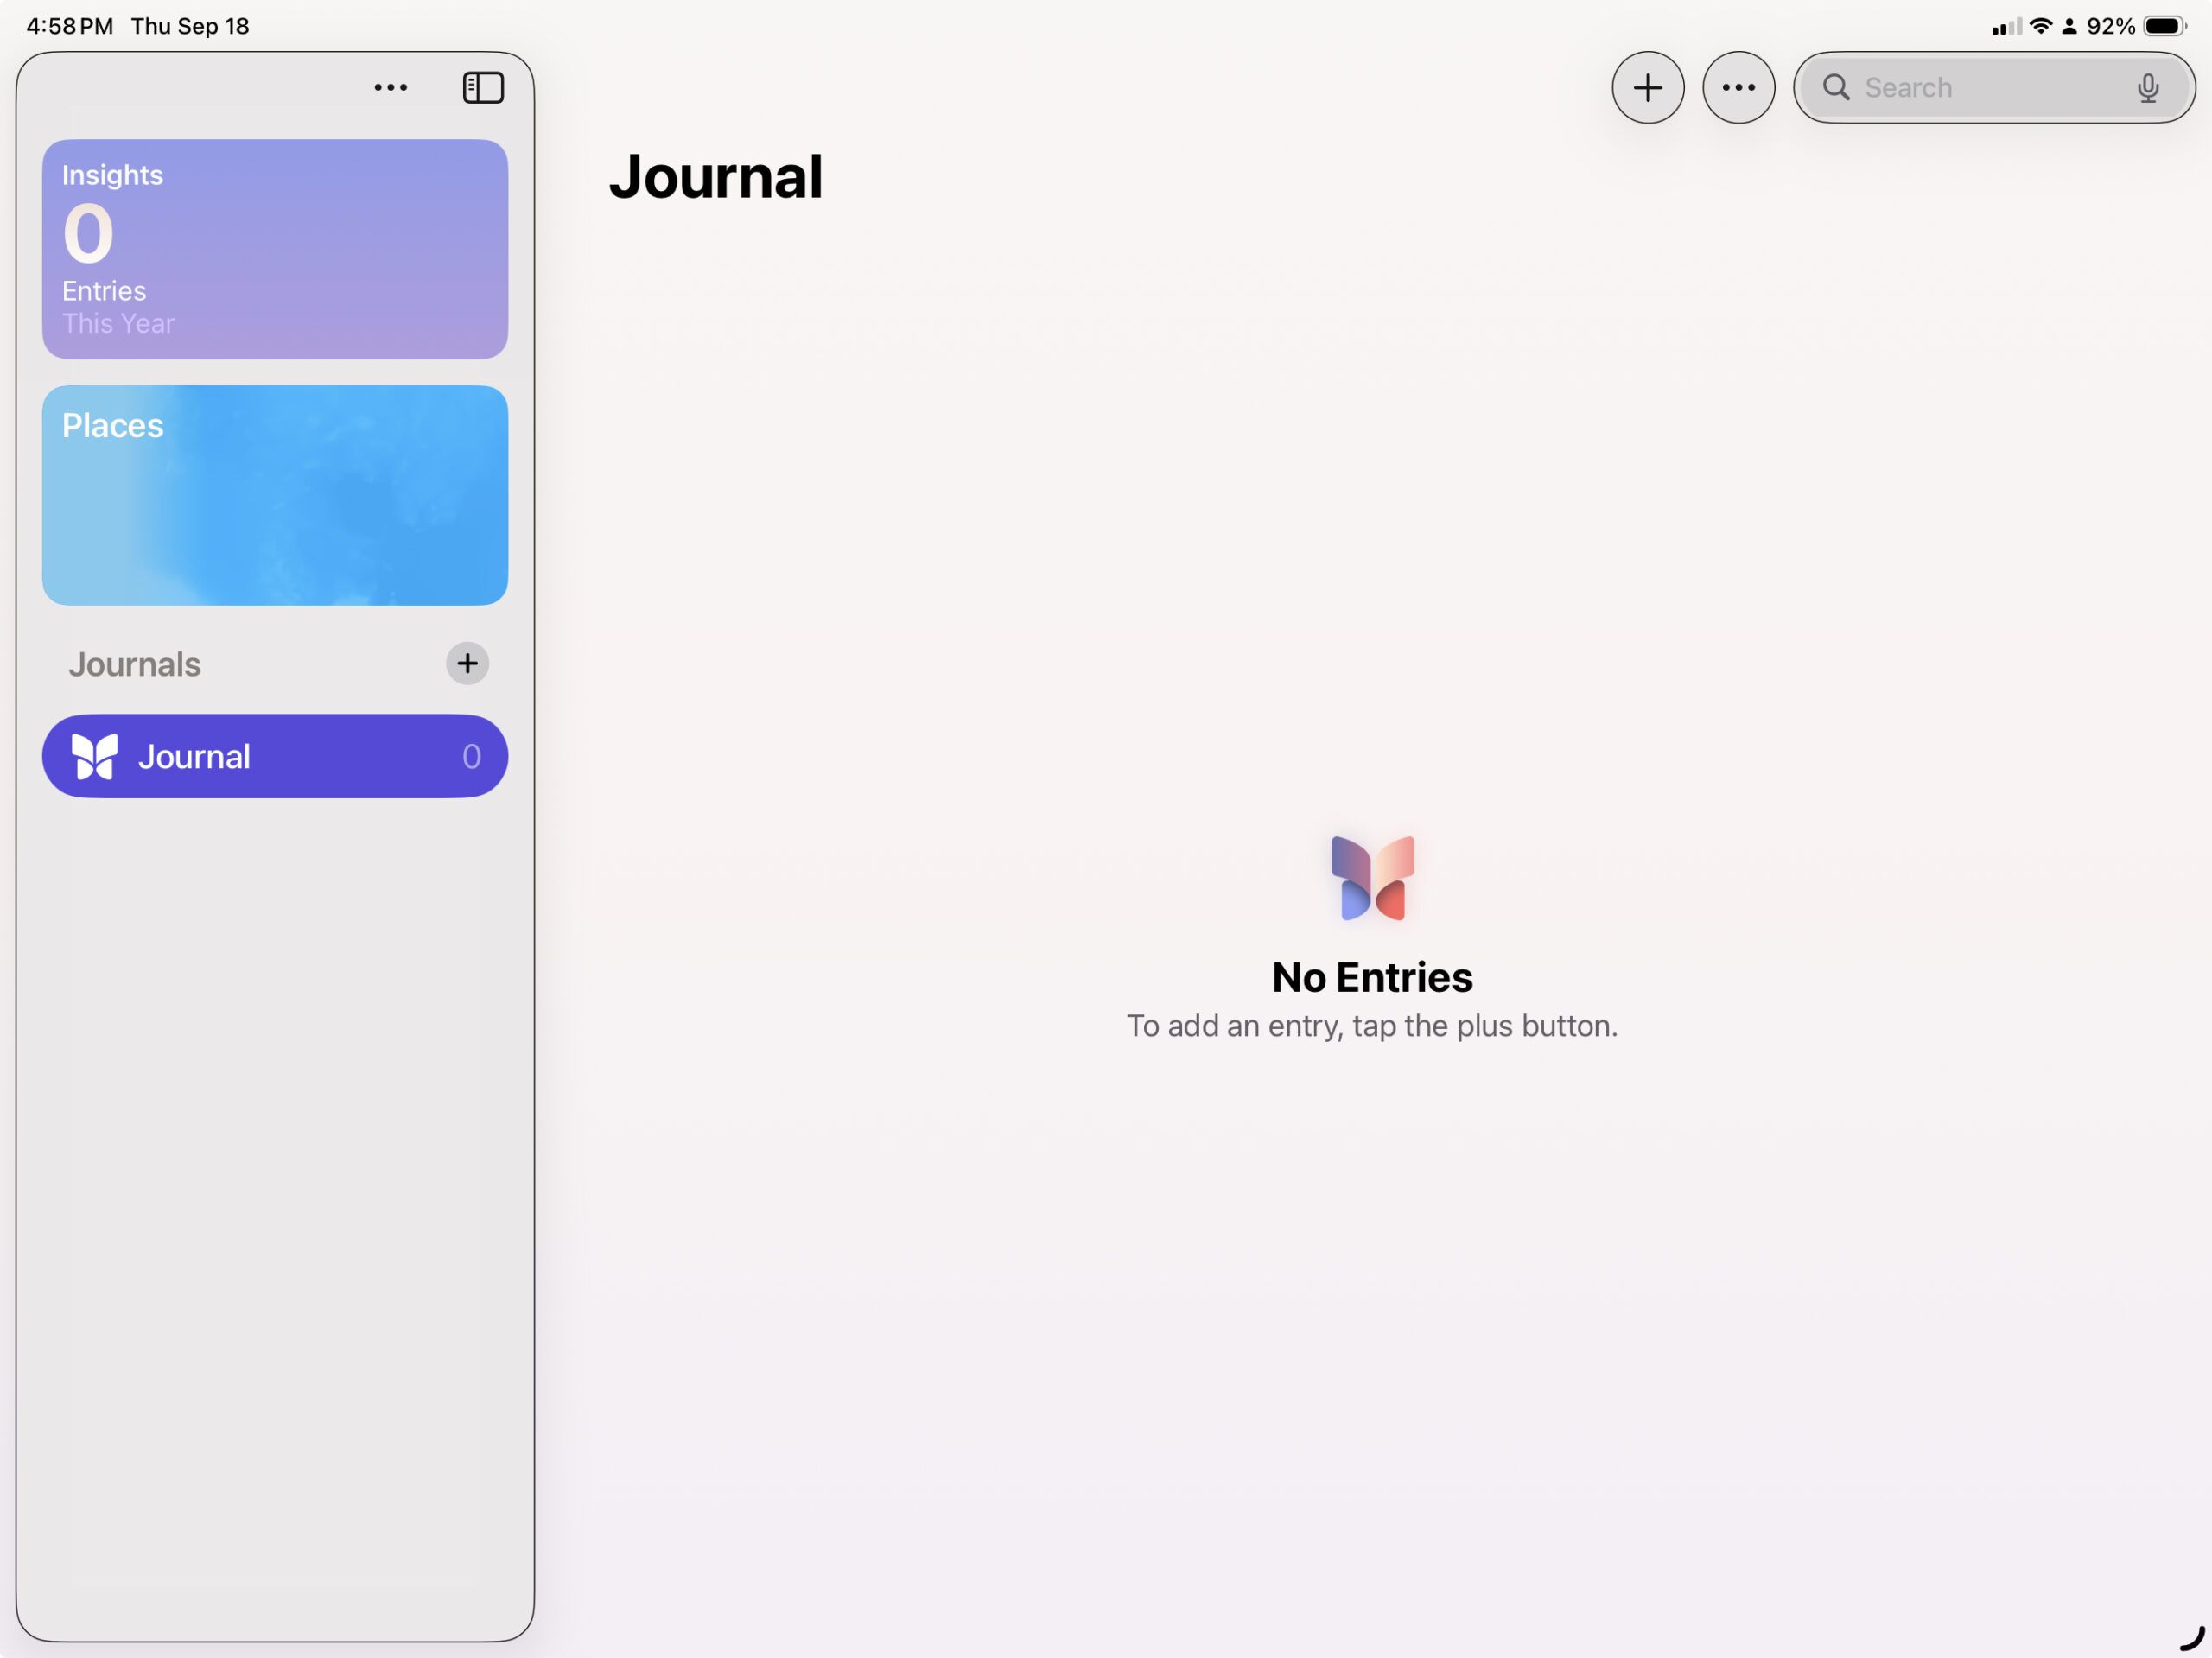
Task: Focus the Search input field
Action: click(1994, 88)
